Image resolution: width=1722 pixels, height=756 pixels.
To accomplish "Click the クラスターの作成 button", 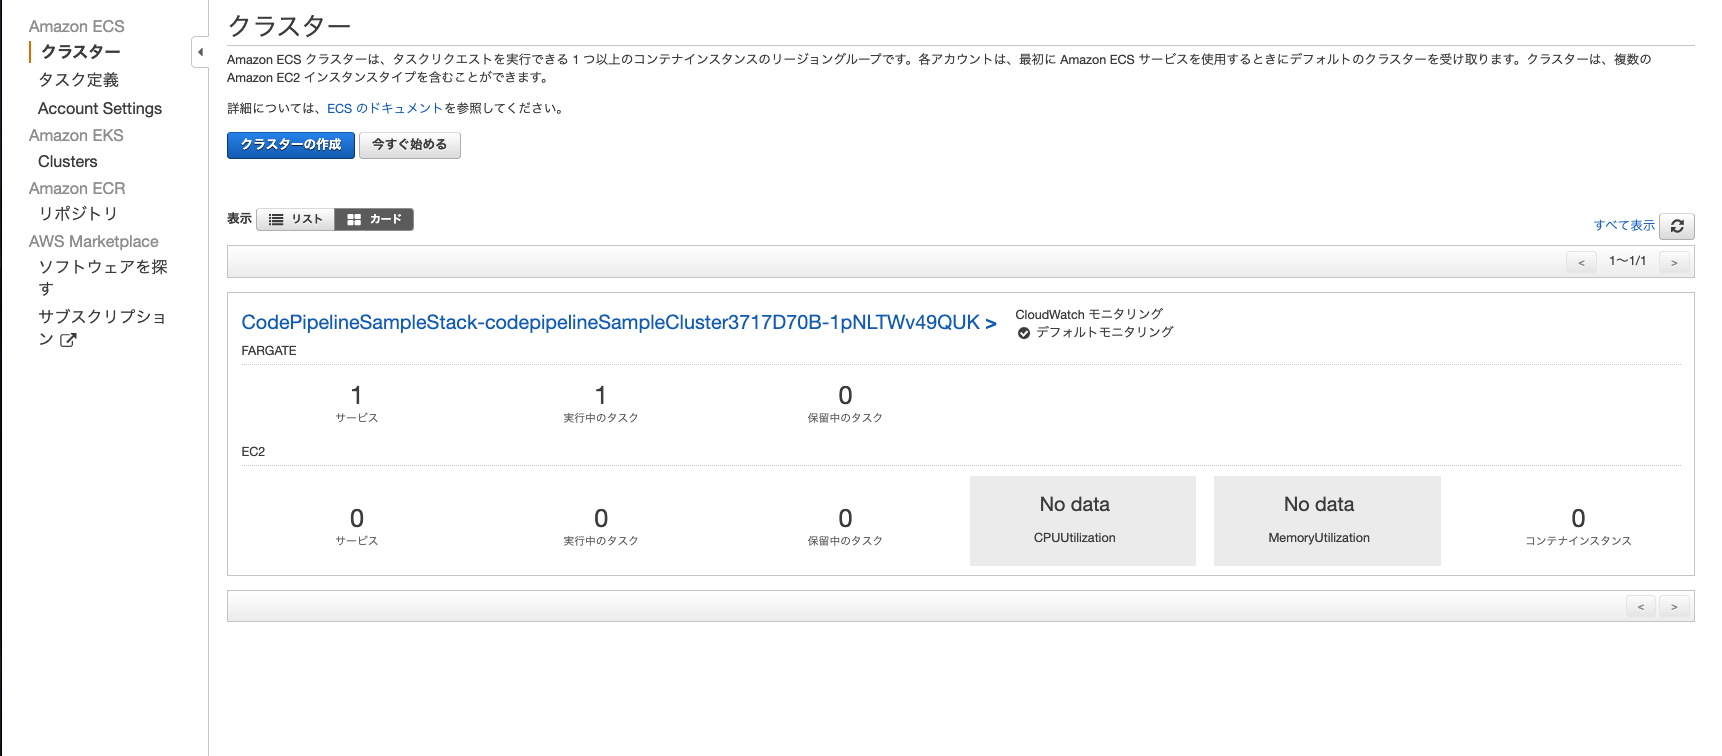I will (x=291, y=145).
